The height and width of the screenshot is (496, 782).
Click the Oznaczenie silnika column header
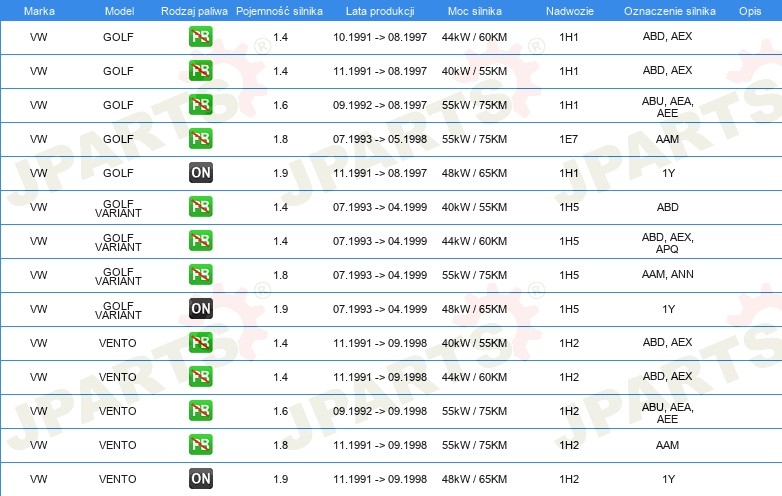669,11
